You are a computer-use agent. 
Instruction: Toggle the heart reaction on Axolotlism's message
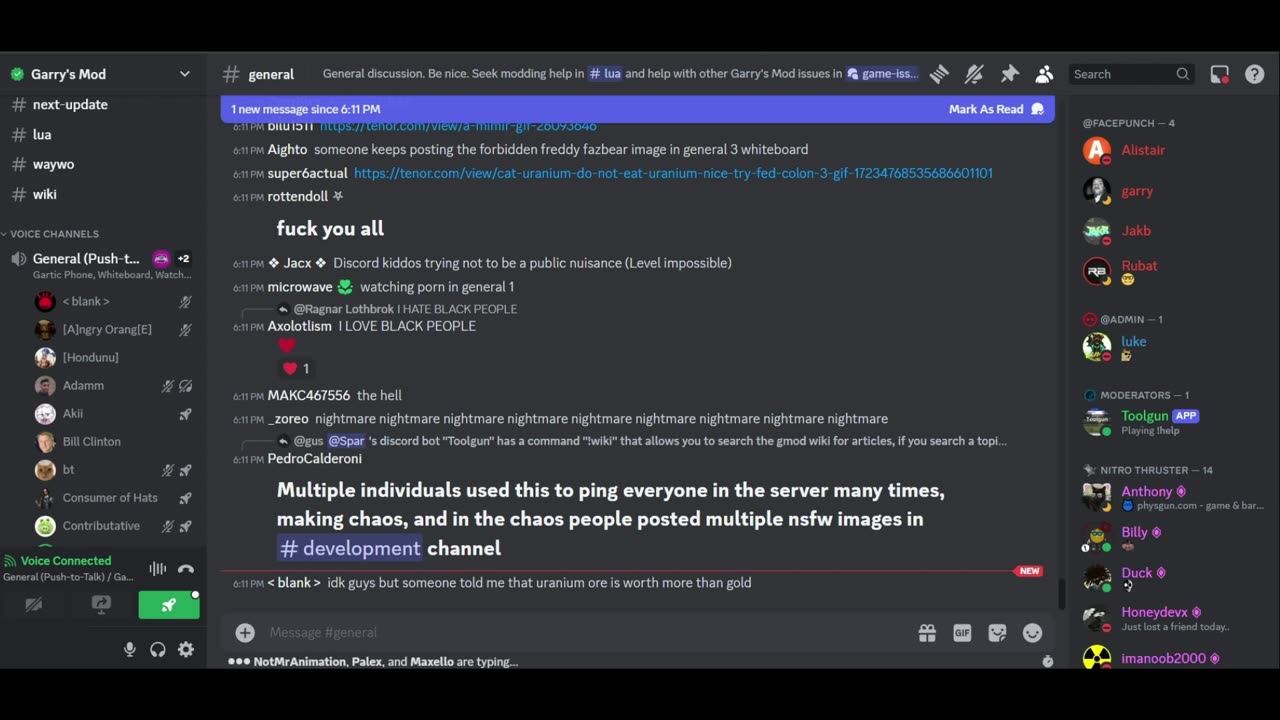tap(296, 368)
